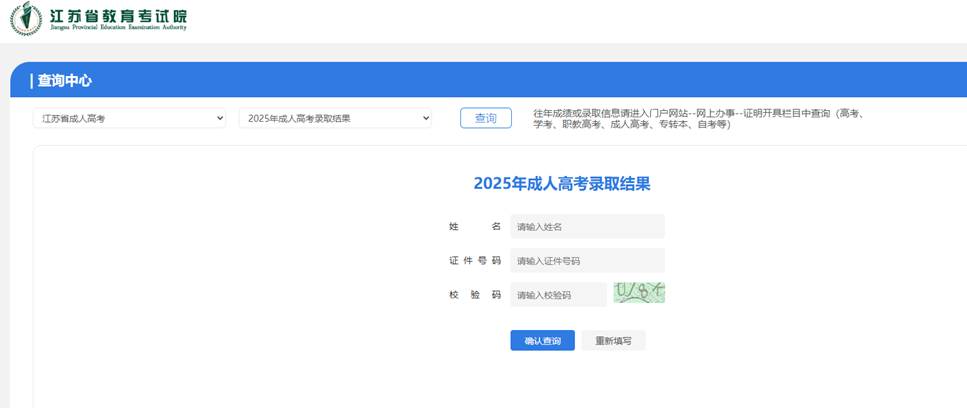Click the 往年成绩或录取信息 notice text
The height and width of the screenshot is (408, 967).
point(700,119)
